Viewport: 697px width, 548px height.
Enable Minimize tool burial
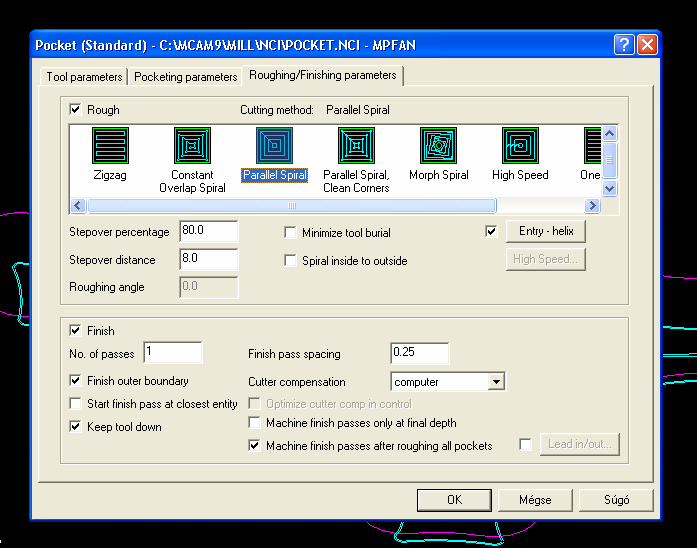coord(290,232)
